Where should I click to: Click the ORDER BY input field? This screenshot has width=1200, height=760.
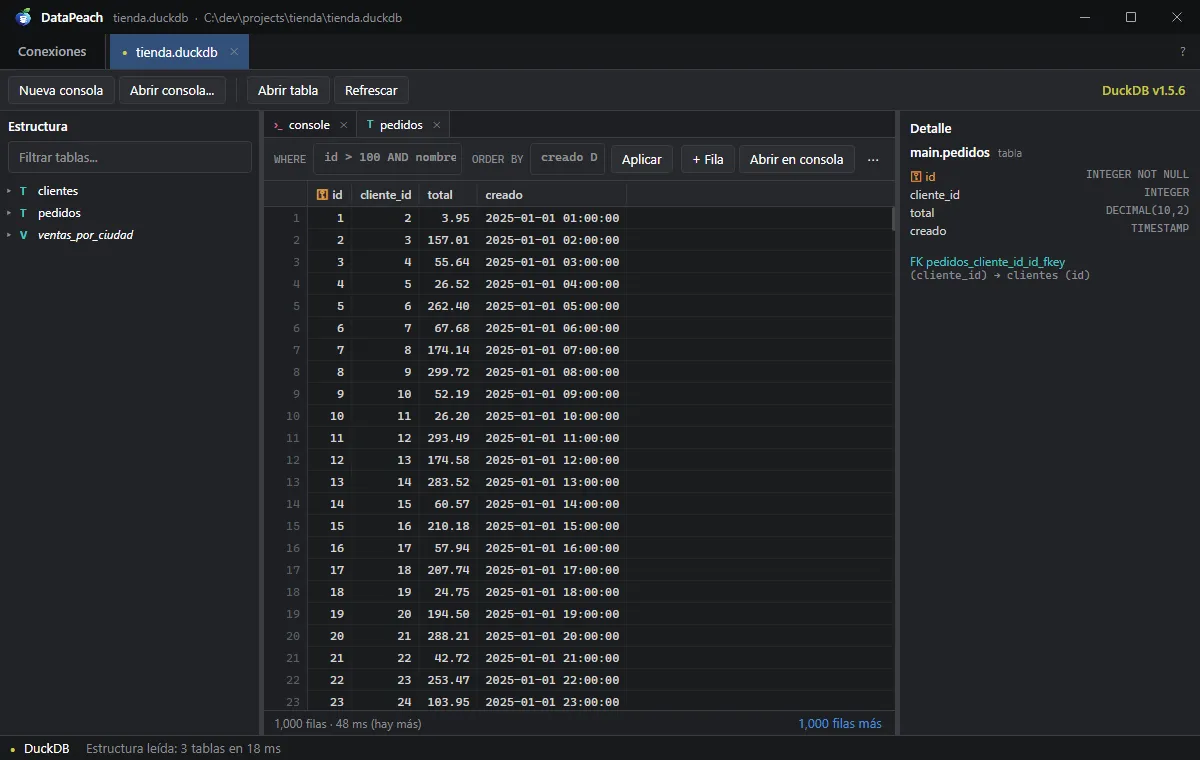pos(567,158)
